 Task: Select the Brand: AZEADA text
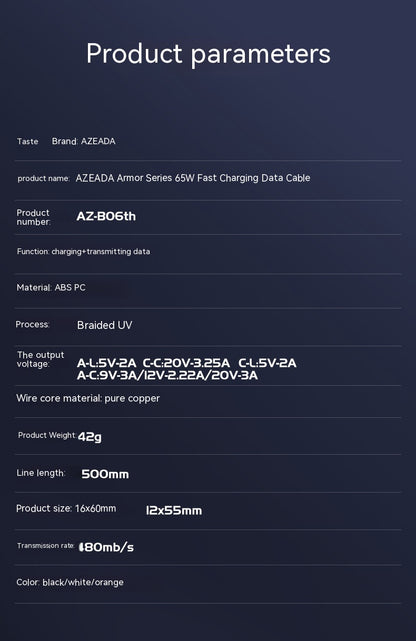click(84, 141)
